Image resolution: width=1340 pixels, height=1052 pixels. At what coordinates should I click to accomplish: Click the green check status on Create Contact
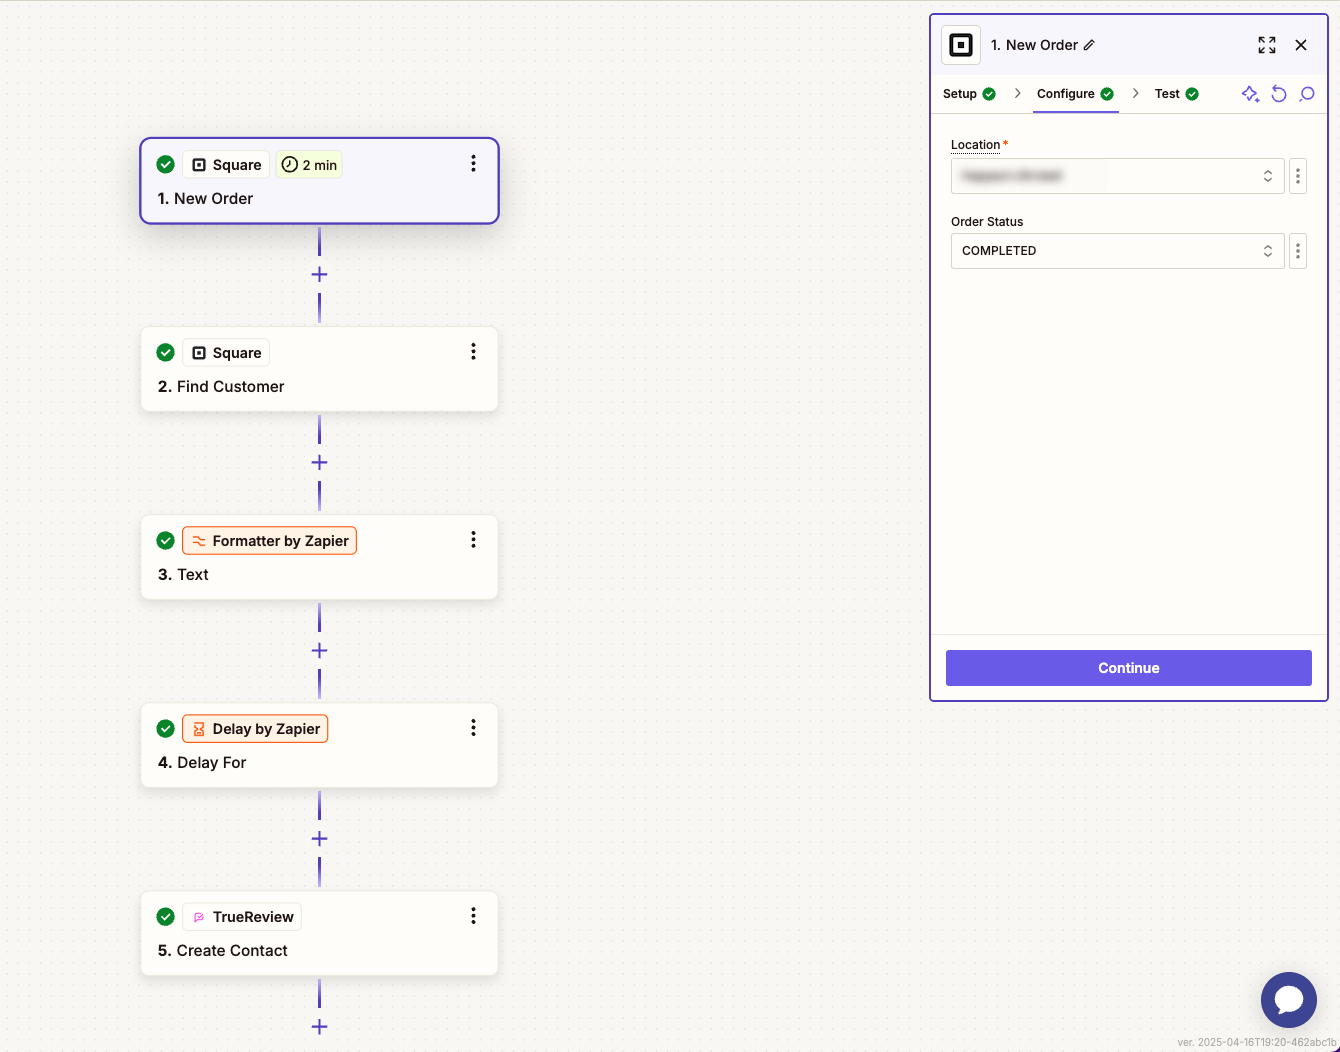click(x=166, y=916)
